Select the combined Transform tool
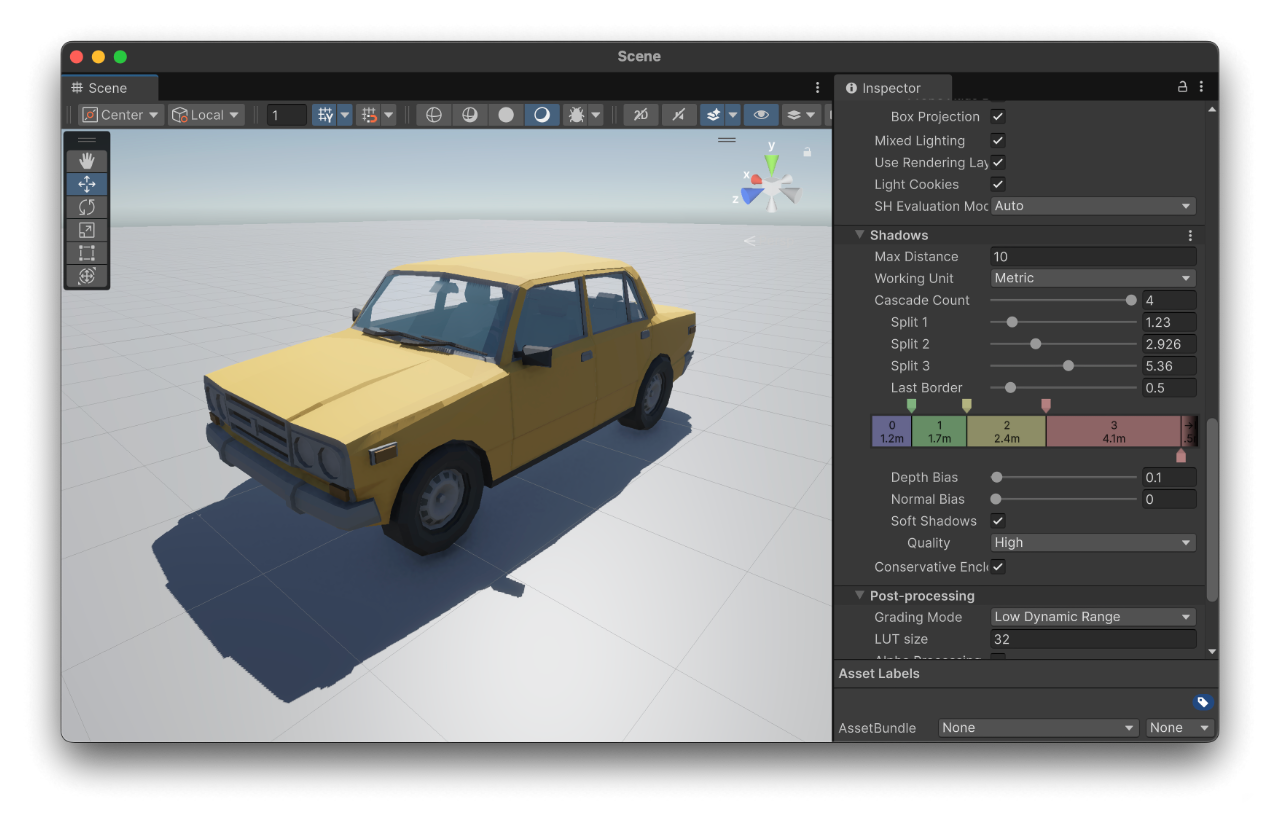1280x823 pixels. [x=87, y=275]
